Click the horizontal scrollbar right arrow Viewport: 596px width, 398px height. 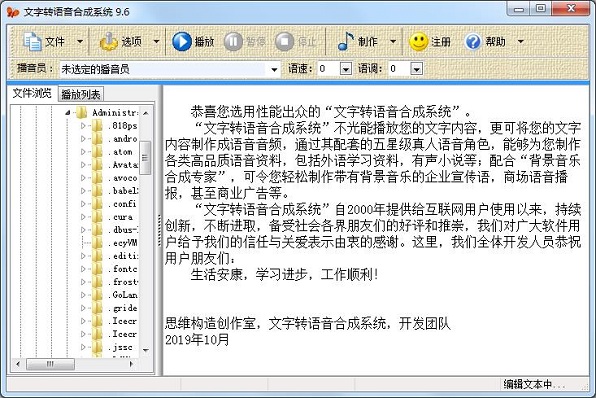click(x=131, y=364)
